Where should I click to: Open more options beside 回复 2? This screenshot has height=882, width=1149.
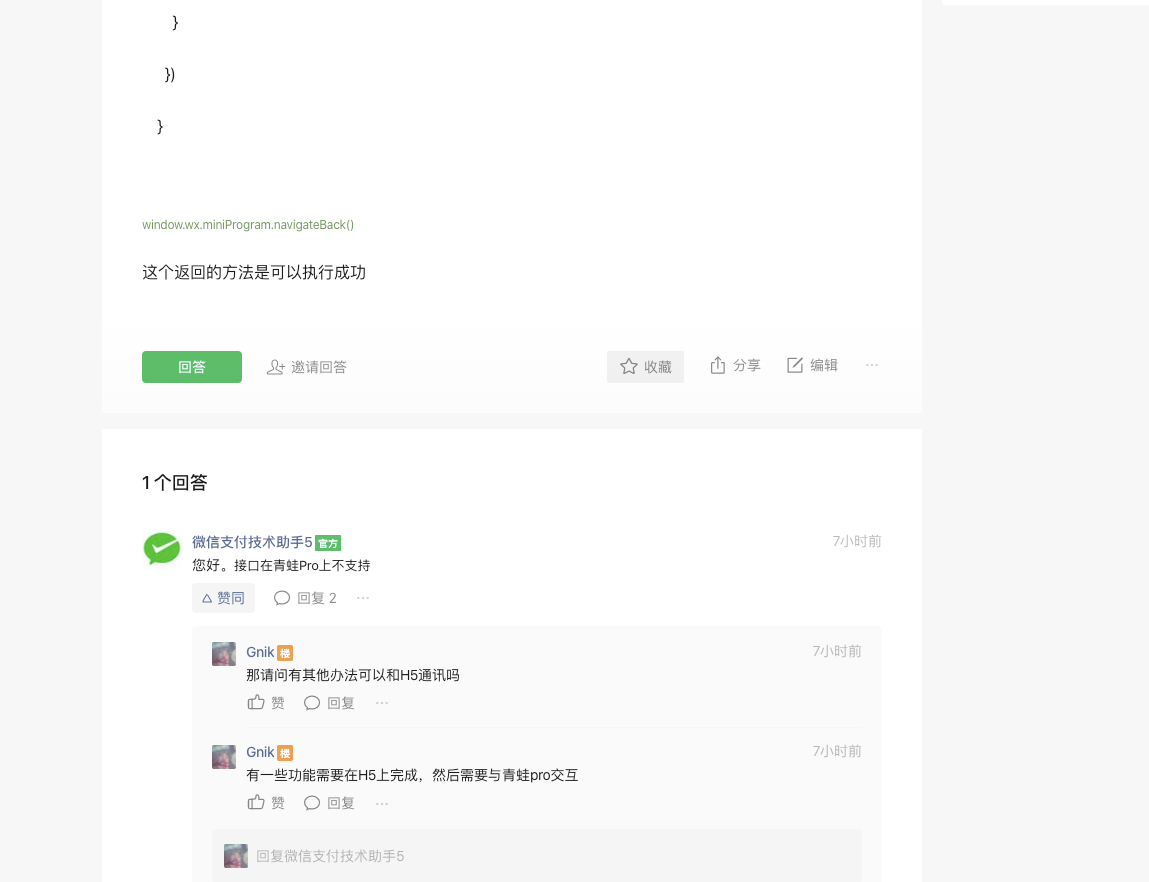click(x=363, y=598)
